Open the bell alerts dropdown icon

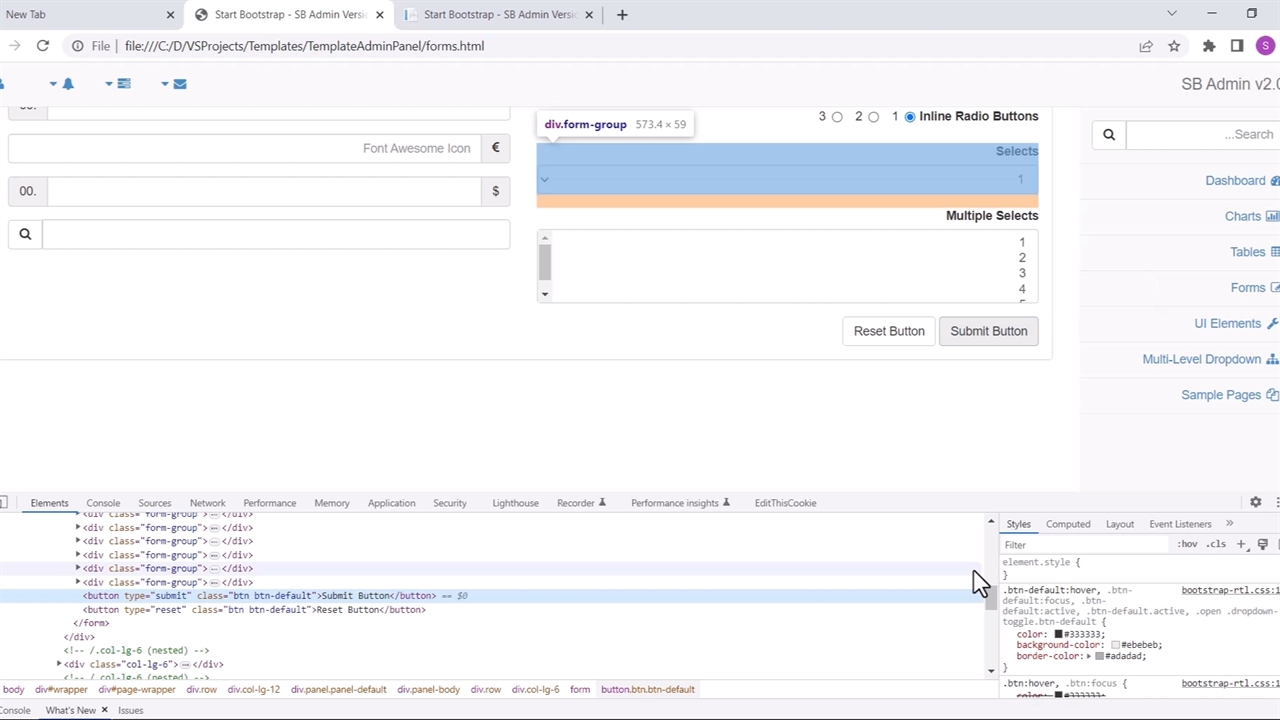tap(67, 84)
